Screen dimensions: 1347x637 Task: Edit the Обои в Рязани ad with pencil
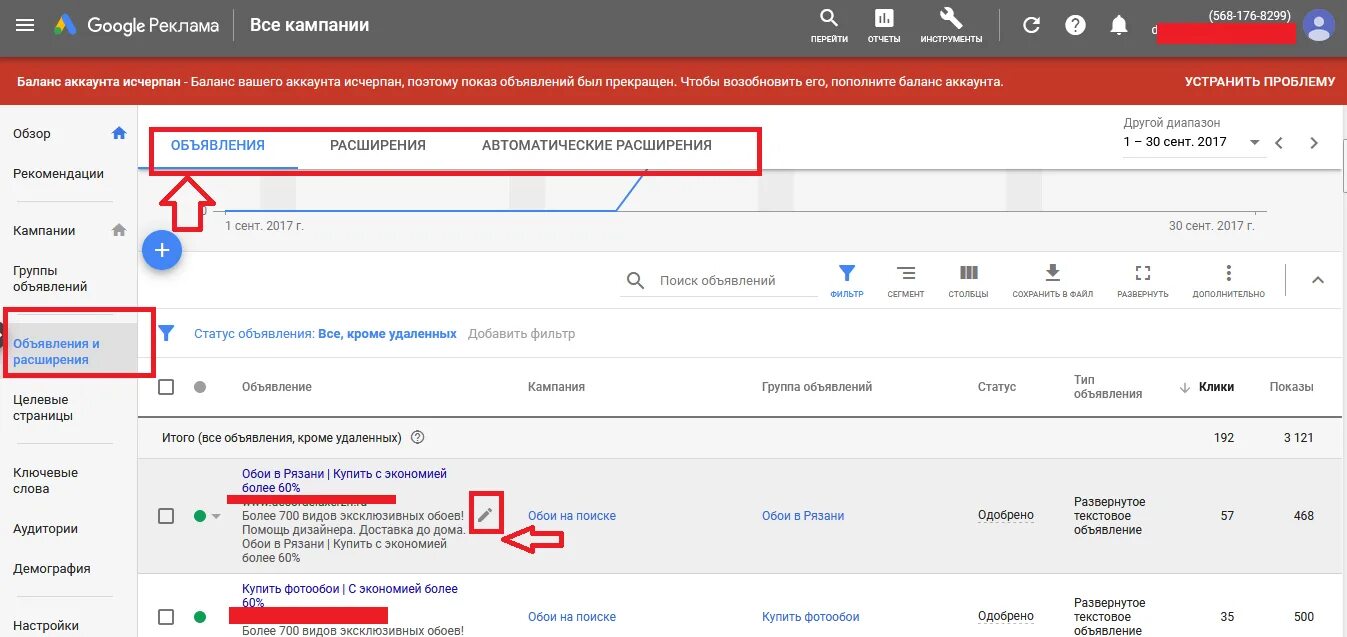pos(485,515)
